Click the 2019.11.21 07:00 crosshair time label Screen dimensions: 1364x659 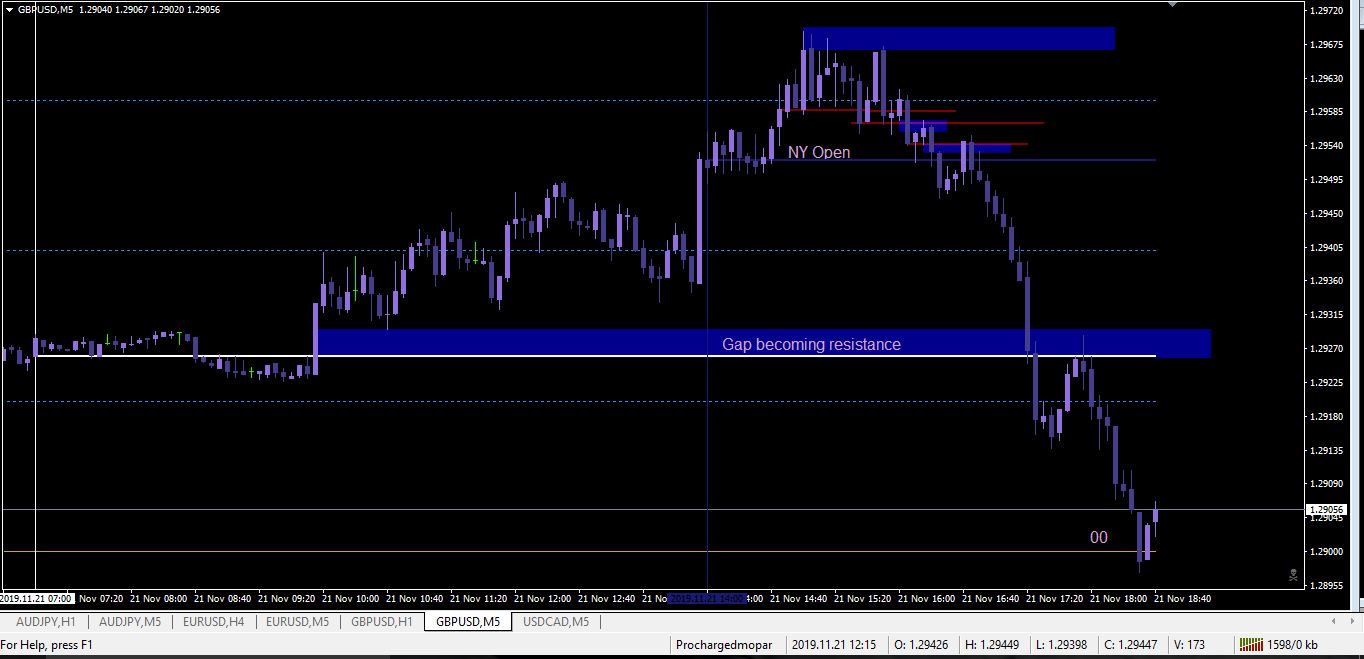(x=37, y=598)
